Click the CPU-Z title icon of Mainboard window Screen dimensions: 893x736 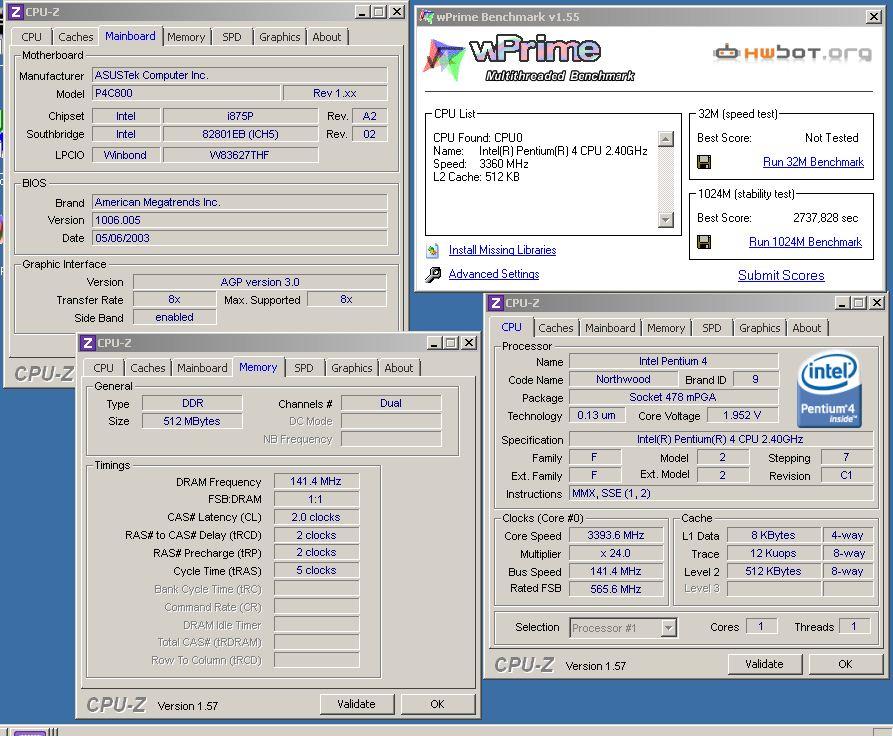(x=15, y=11)
